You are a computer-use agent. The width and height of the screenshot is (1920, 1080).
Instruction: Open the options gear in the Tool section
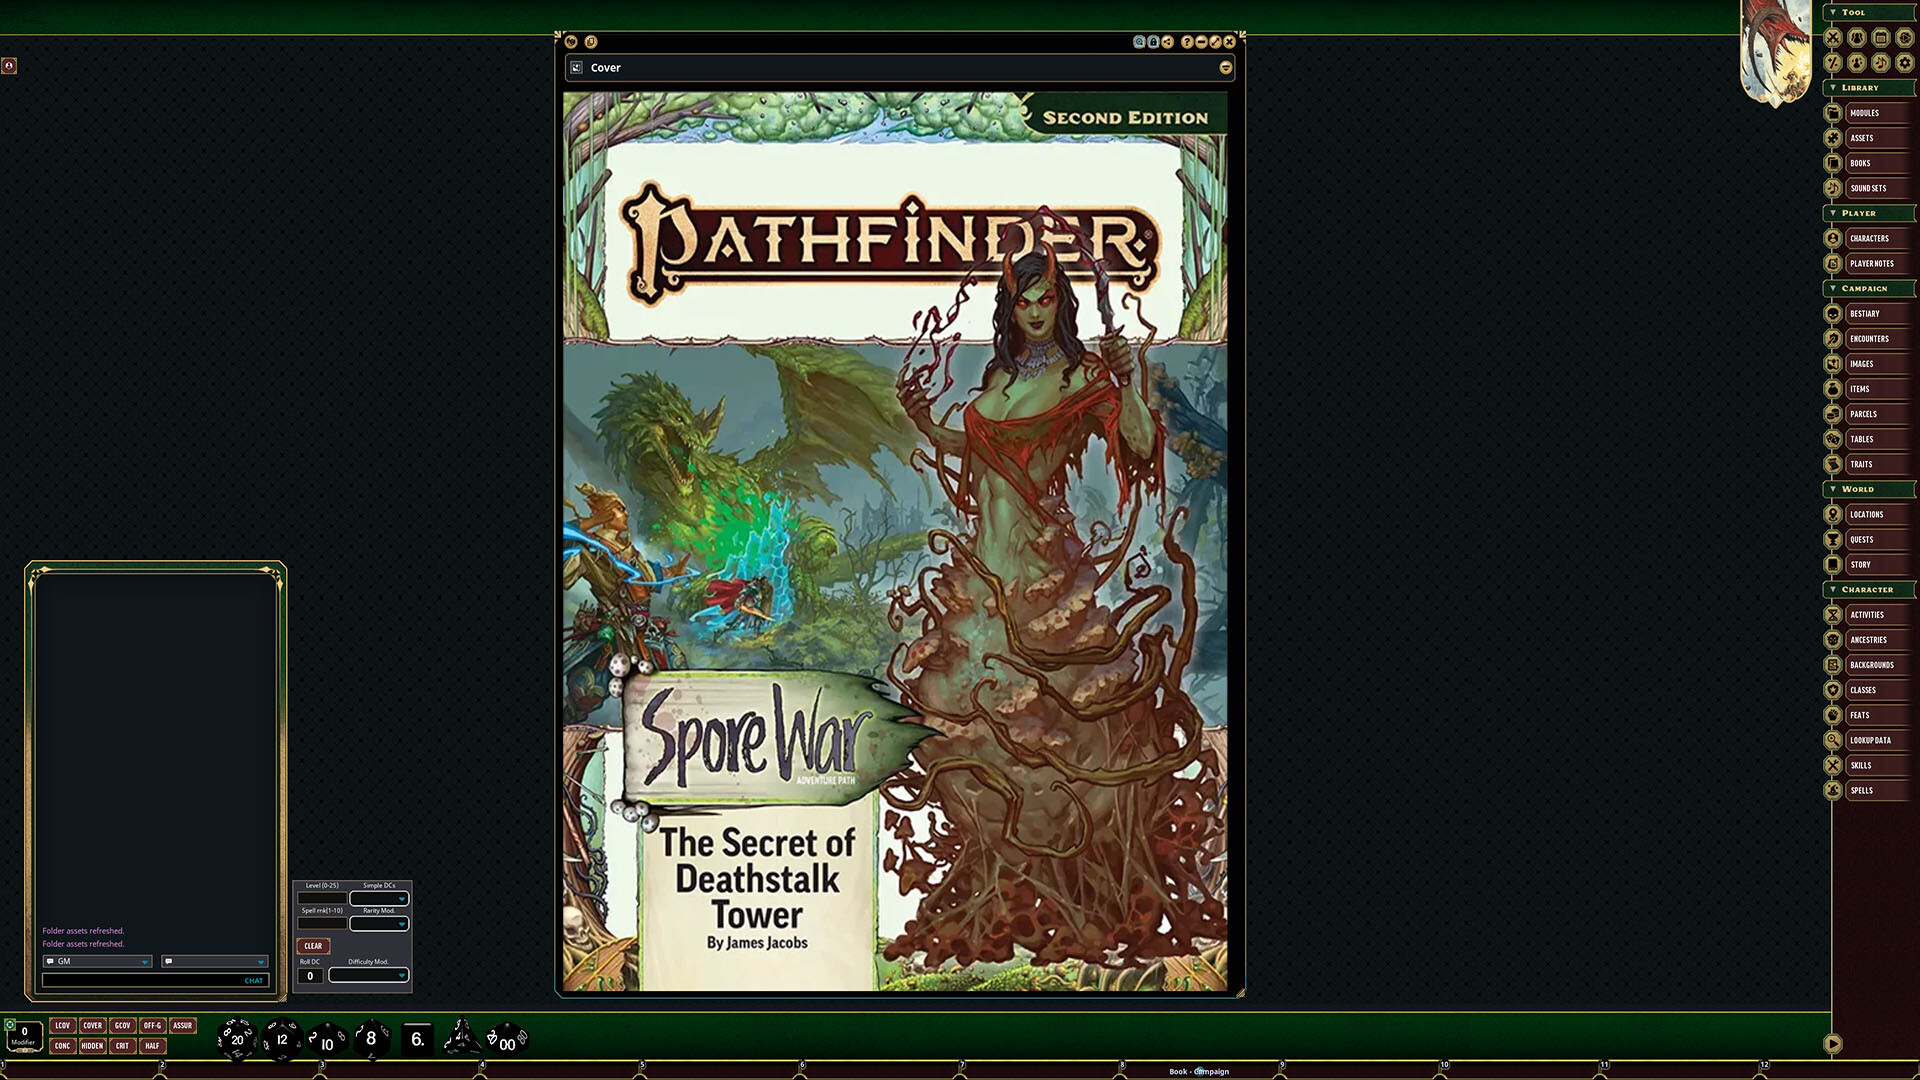[x=1905, y=63]
